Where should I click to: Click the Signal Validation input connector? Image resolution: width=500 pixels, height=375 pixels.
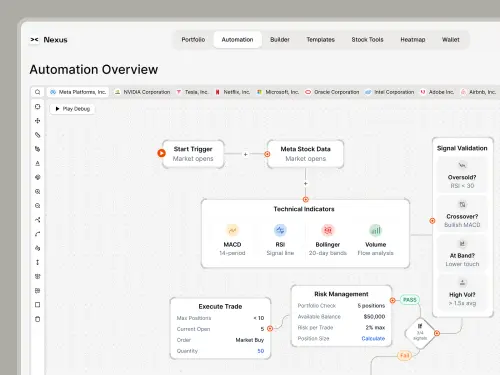pyautogui.click(x=432, y=221)
